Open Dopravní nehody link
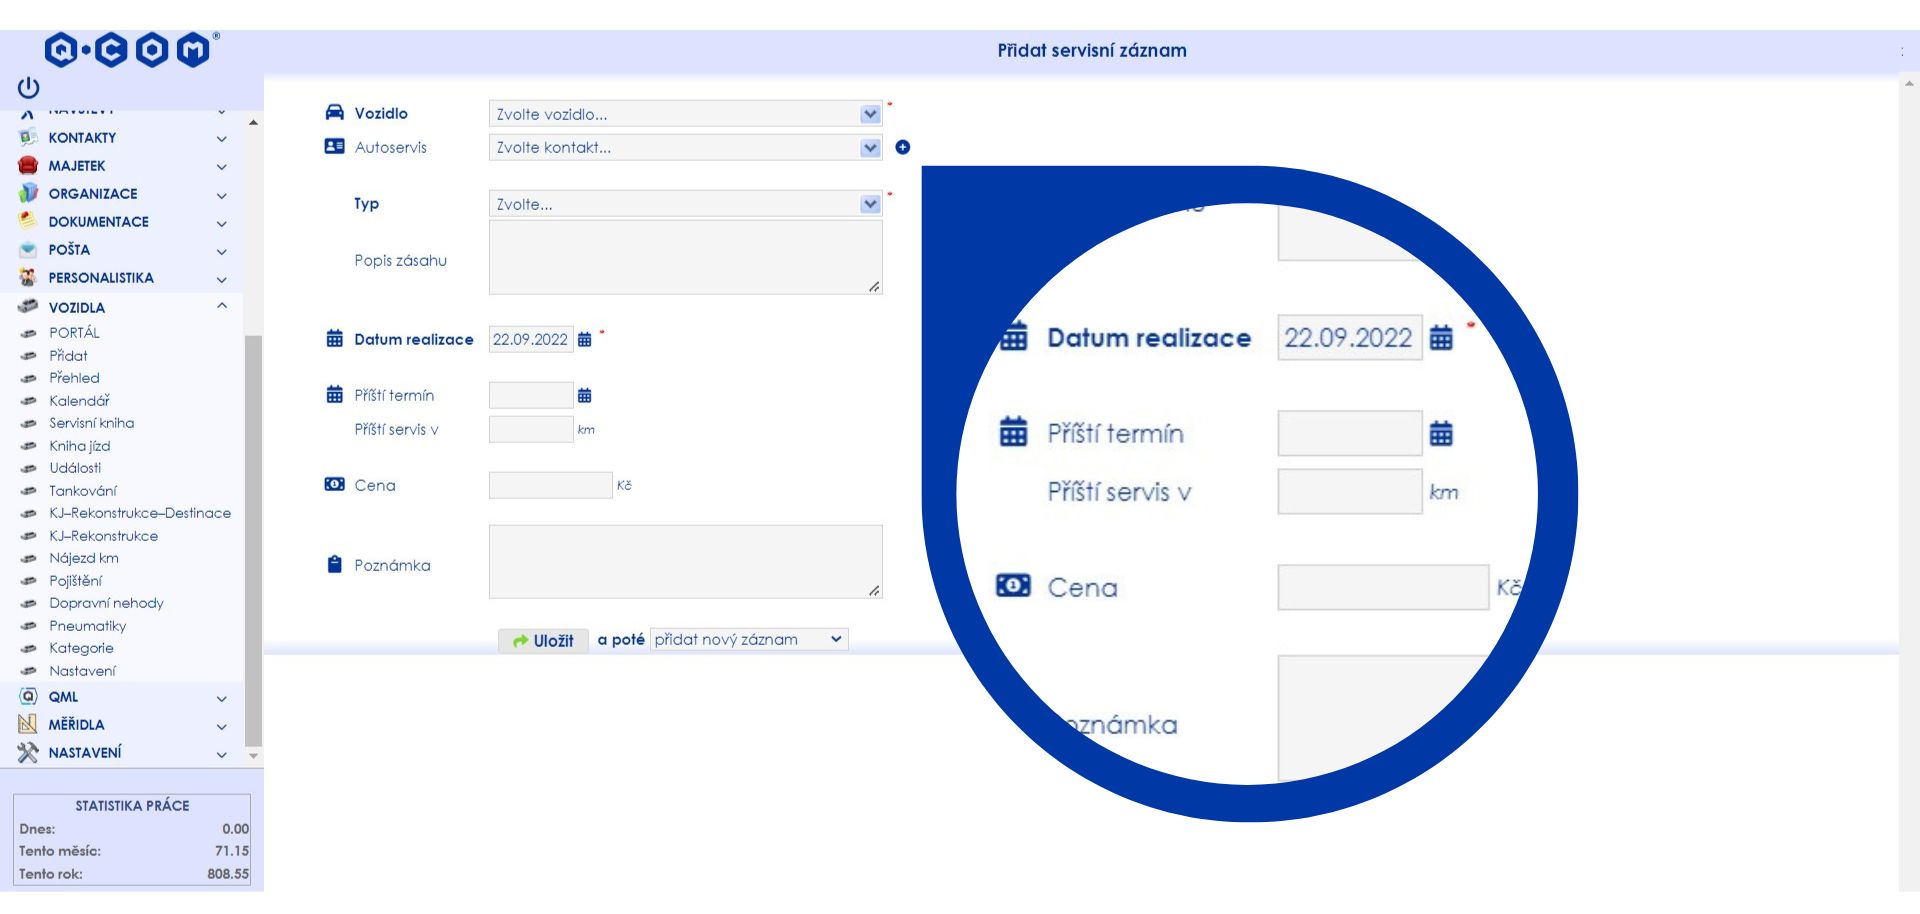The height and width of the screenshot is (914, 1920). pos(106,603)
